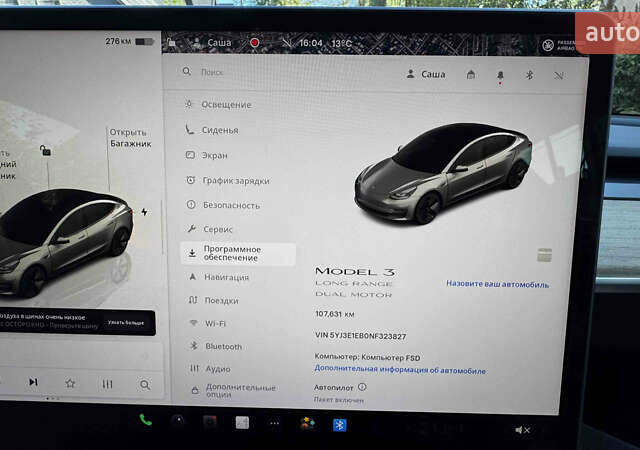This screenshot has height=450, width=640.
Task: Tap the charge port lightning bolt icon
Action: point(145,212)
